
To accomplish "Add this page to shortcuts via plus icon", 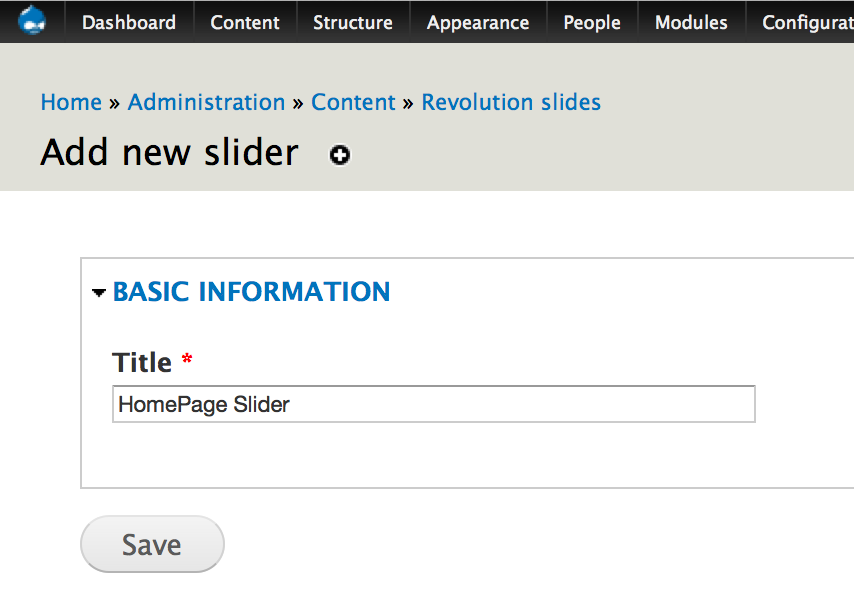I will (340, 155).
